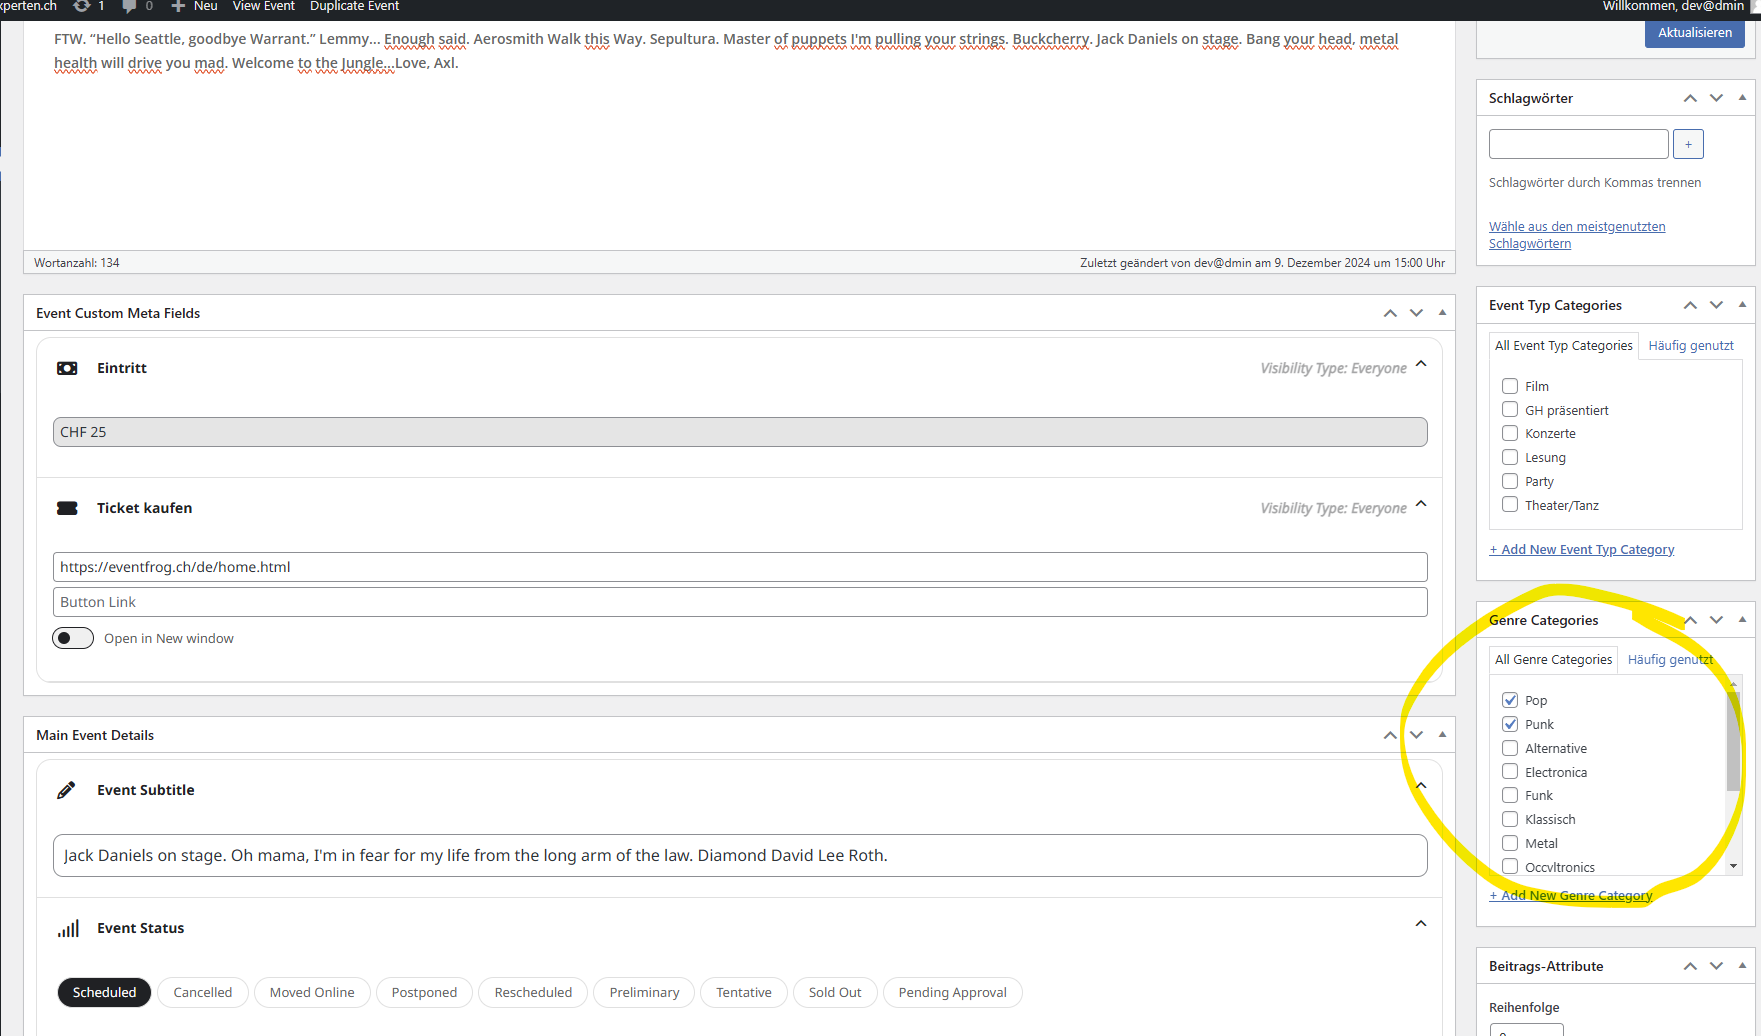This screenshot has height=1036, width=1761.
Task: Check the Konzerte event type
Action: 1510,433
